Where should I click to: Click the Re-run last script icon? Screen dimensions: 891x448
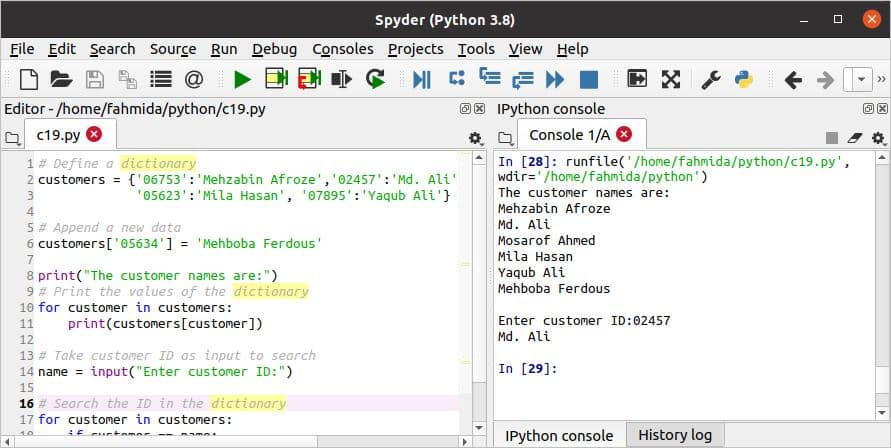(x=375, y=79)
